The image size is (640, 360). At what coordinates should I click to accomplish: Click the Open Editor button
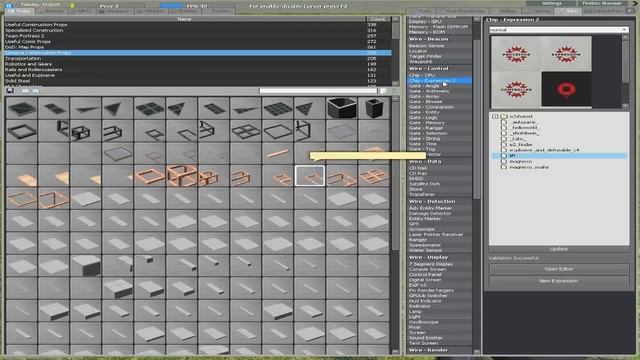[x=559, y=269]
